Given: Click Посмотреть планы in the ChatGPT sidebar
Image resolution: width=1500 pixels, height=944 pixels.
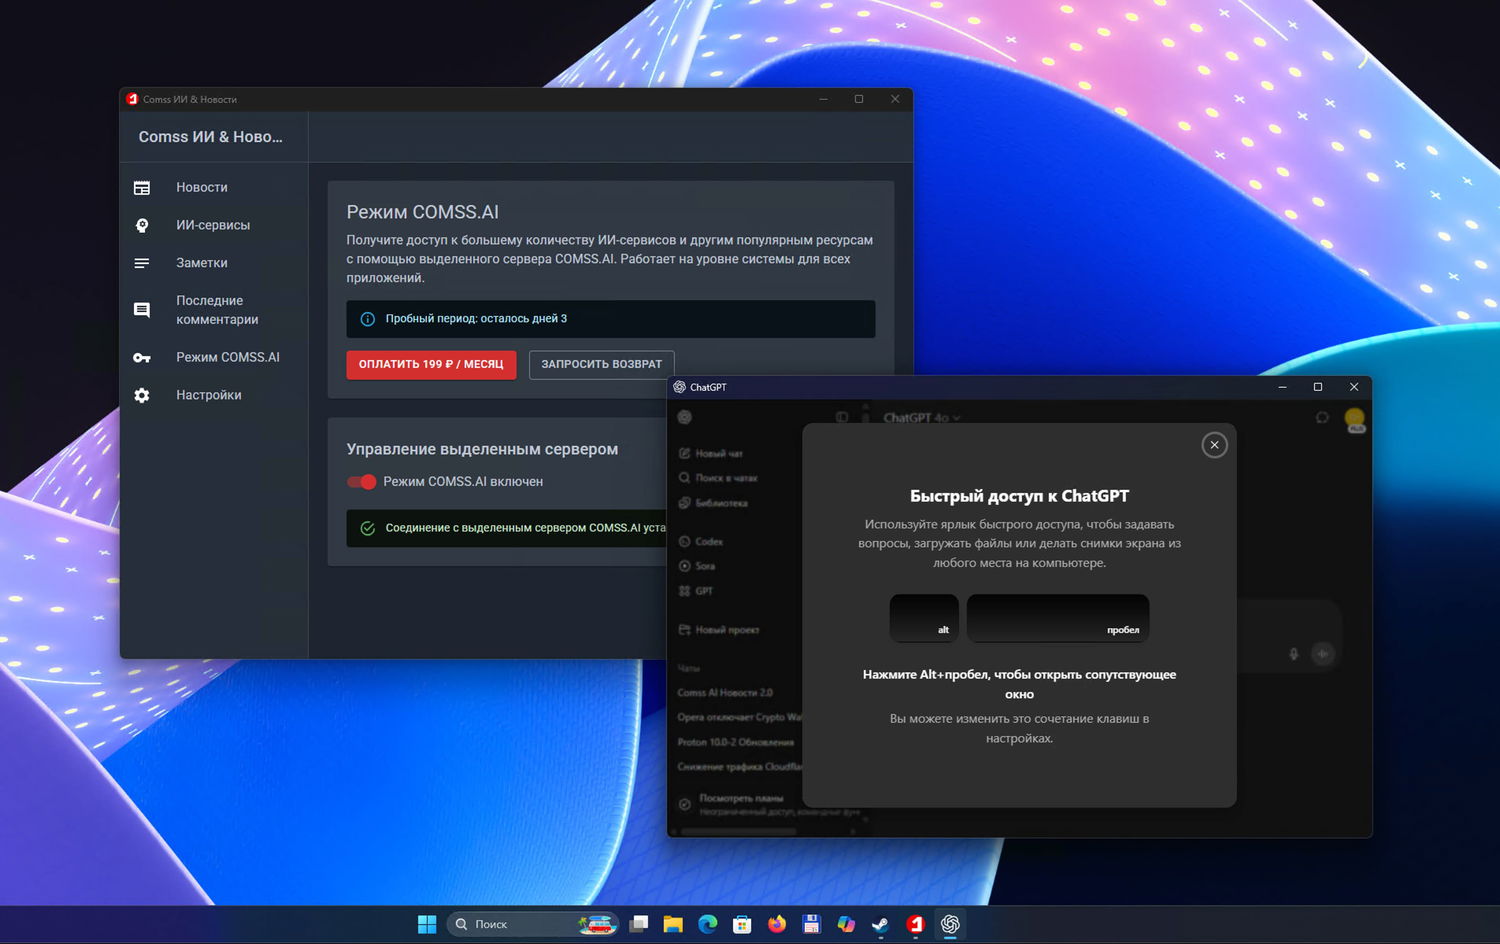Looking at the screenshot, I should click(x=741, y=798).
